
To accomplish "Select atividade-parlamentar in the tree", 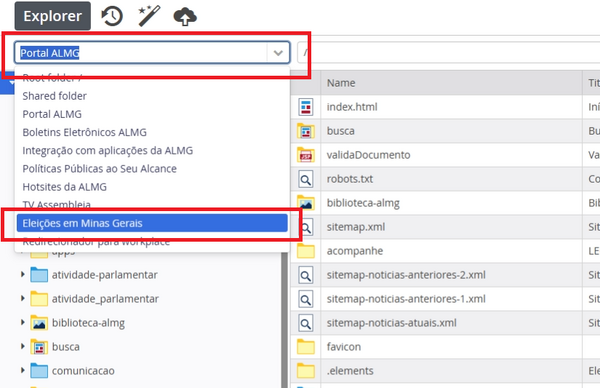I will (104, 275).
